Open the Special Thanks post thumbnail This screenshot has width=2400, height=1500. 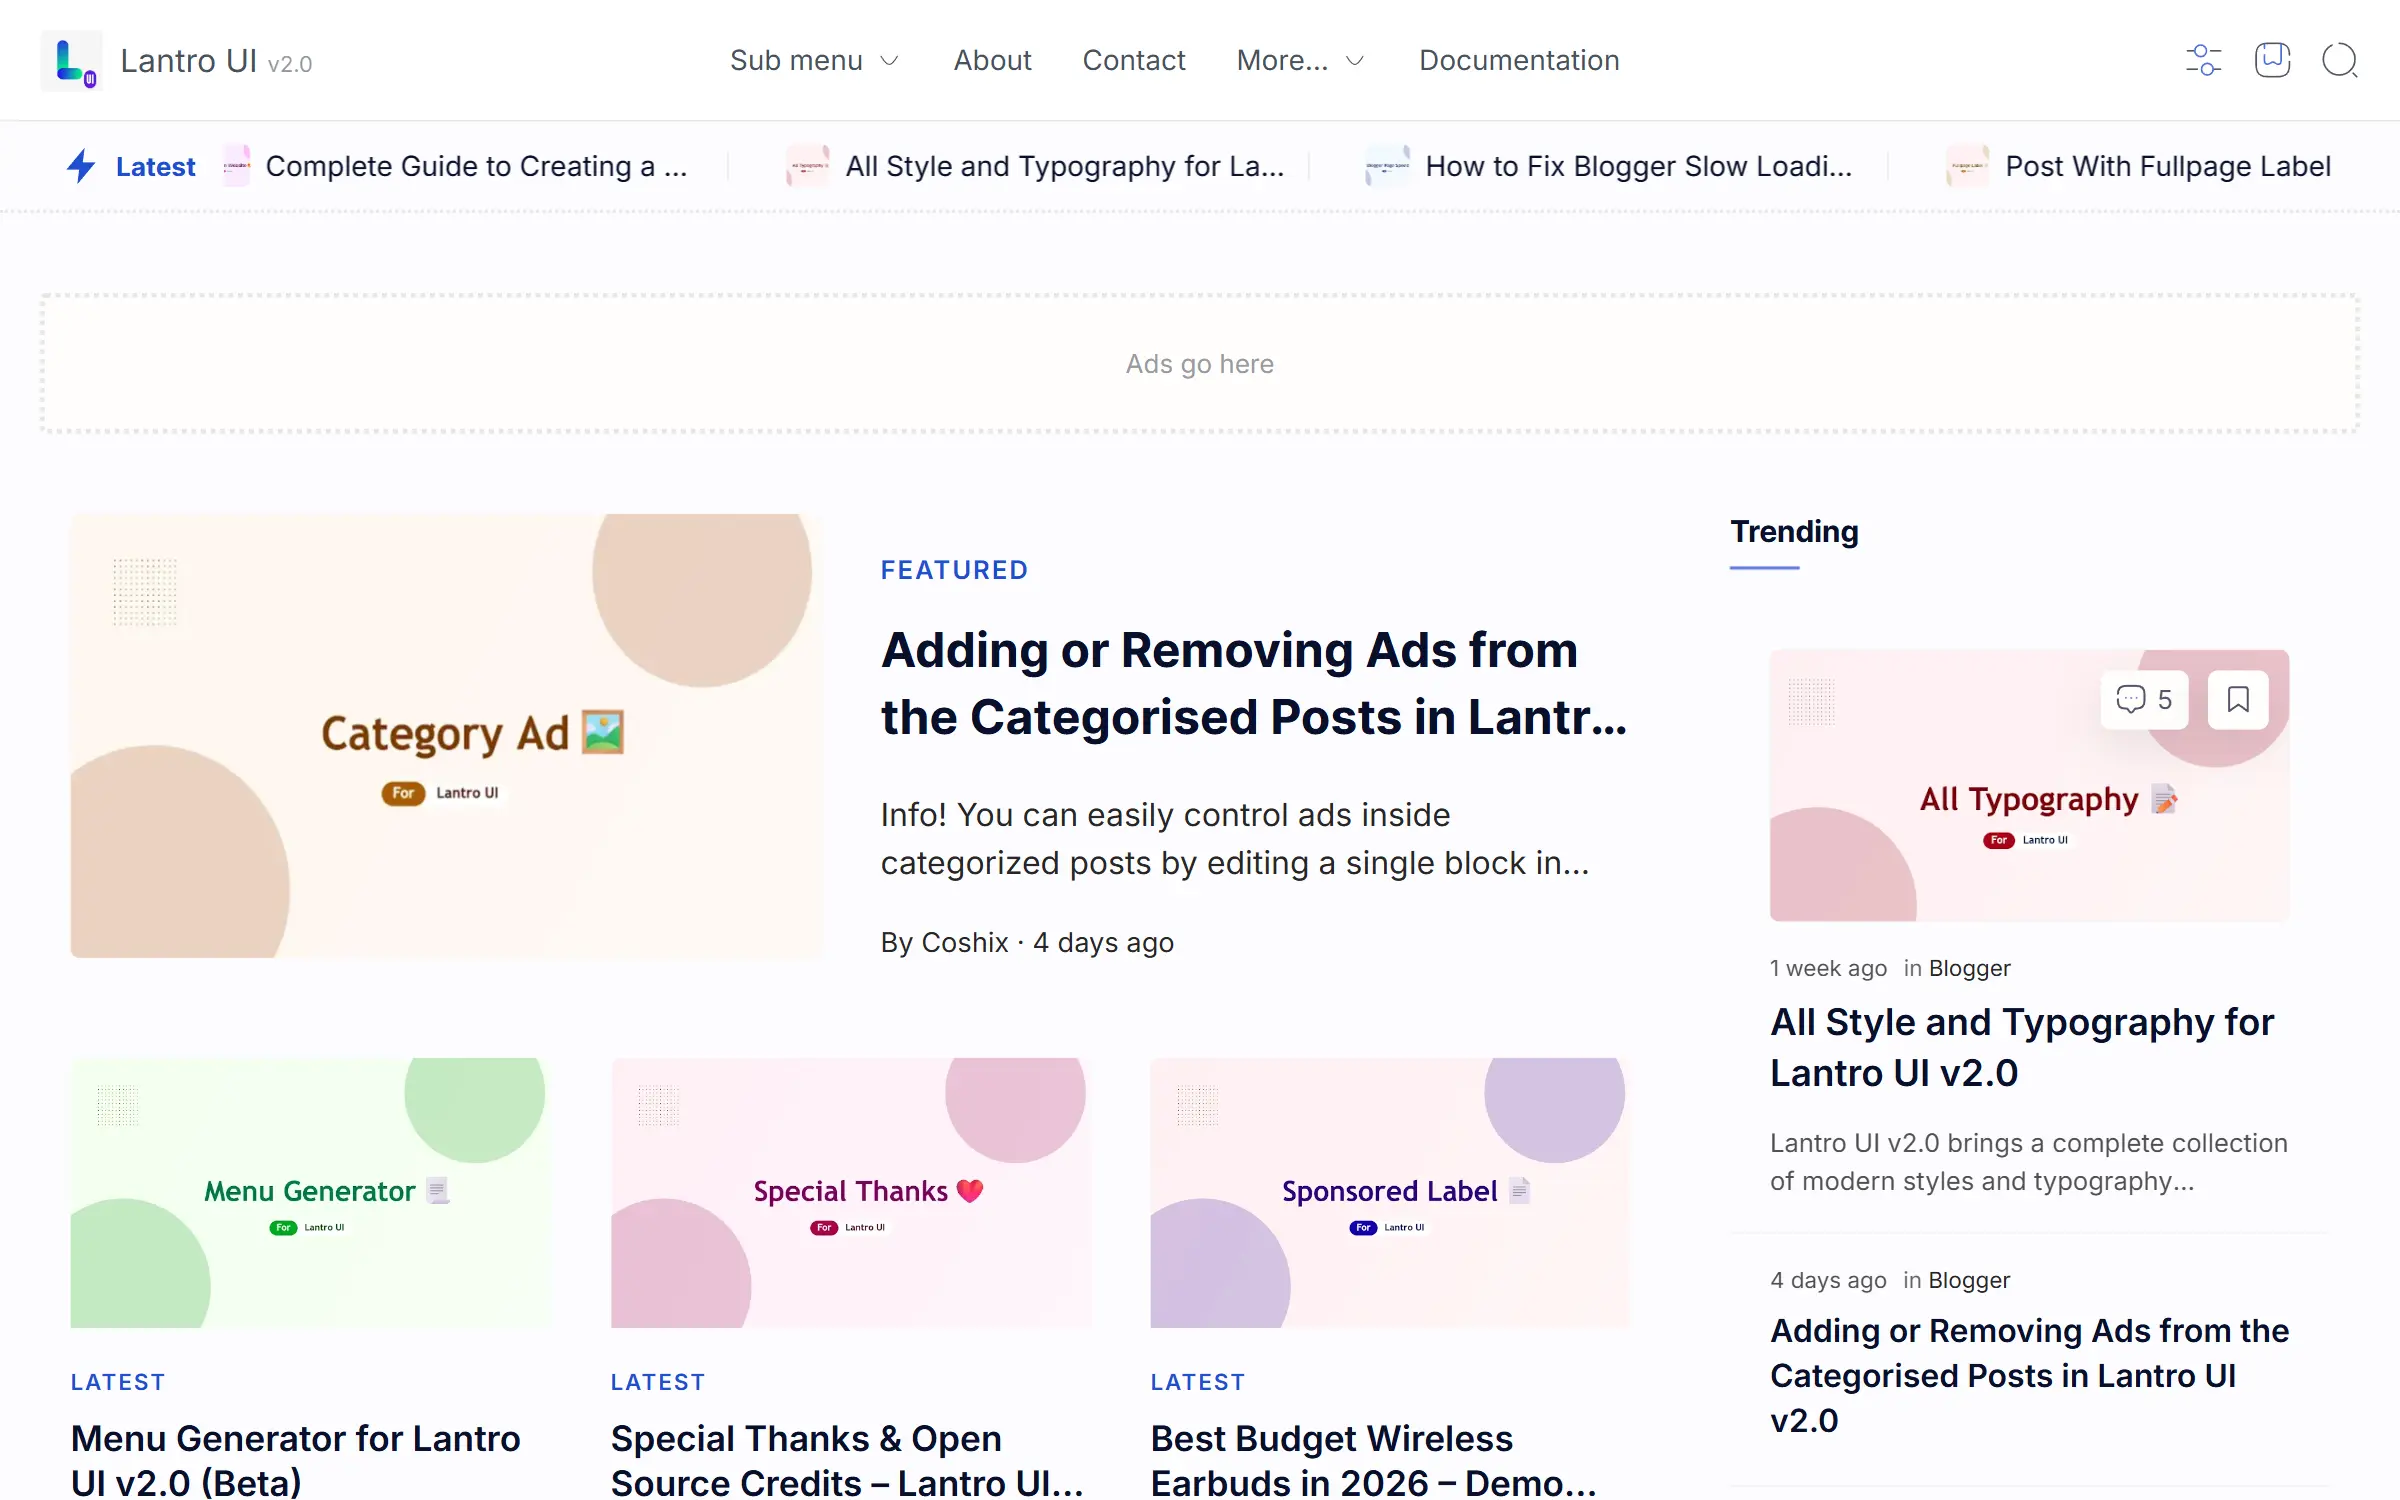(850, 1192)
